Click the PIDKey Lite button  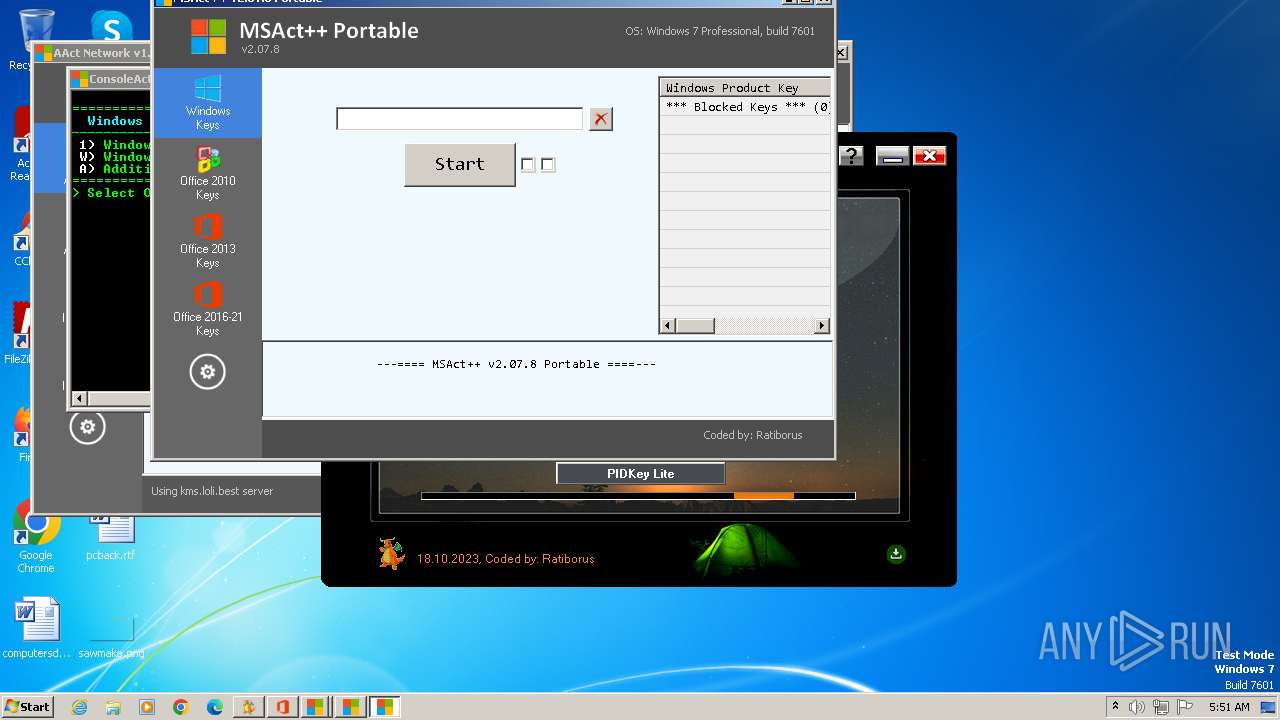click(640, 473)
